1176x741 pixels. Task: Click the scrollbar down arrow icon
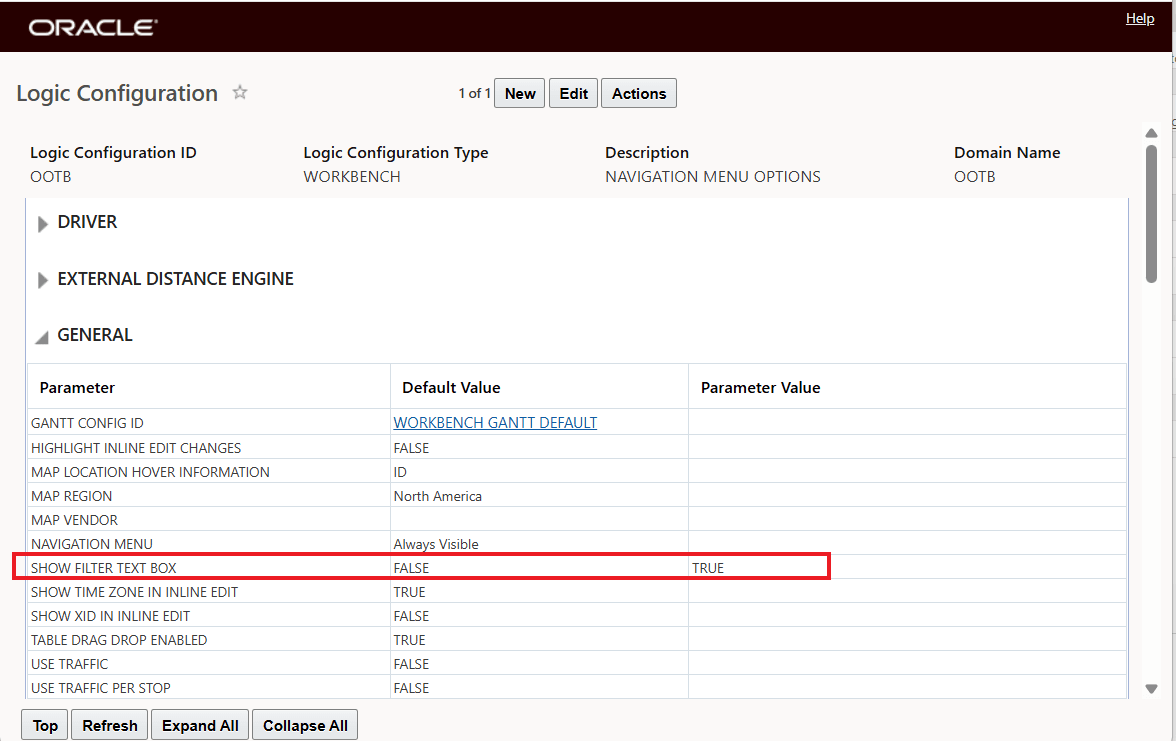pyautogui.click(x=1151, y=688)
